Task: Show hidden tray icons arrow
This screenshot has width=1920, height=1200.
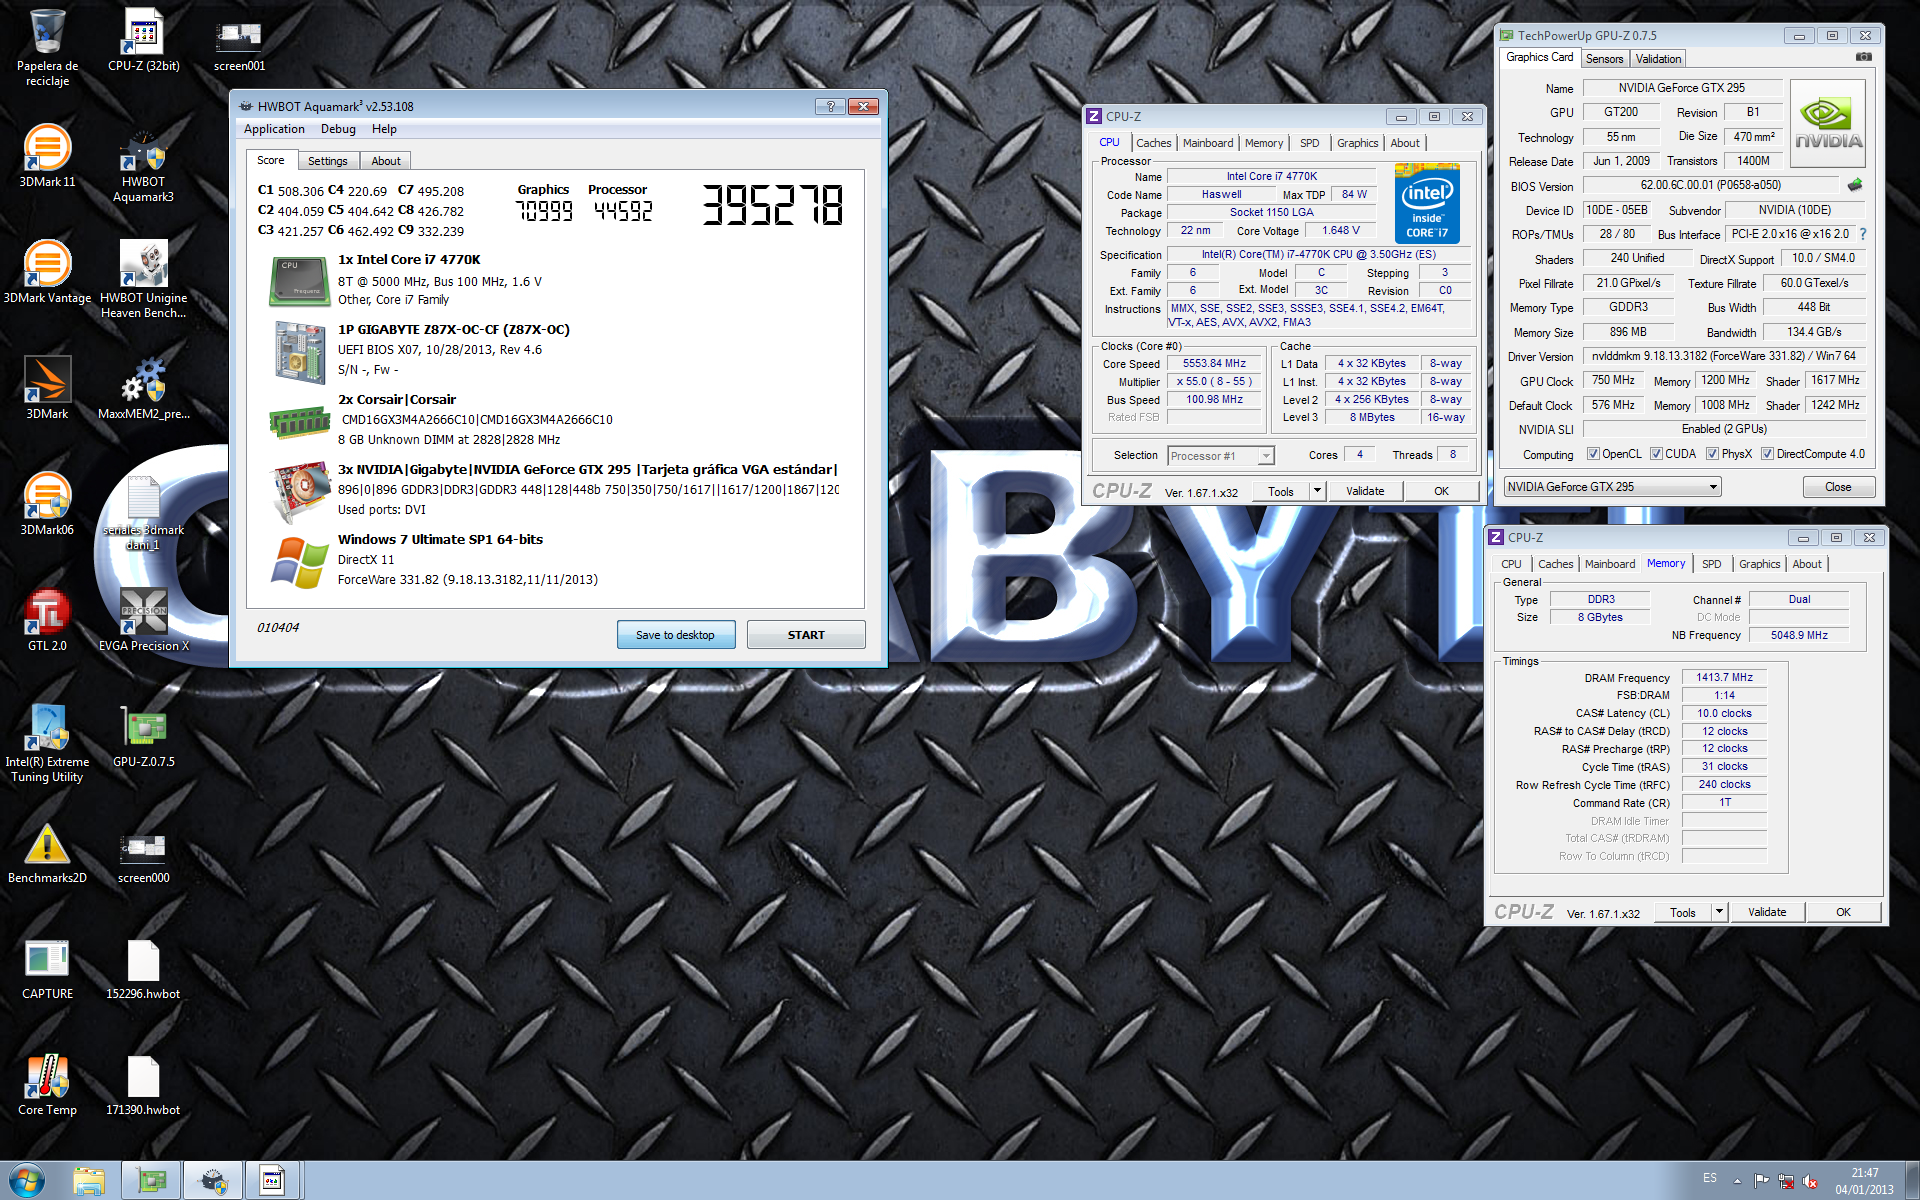Action: [1737, 1181]
